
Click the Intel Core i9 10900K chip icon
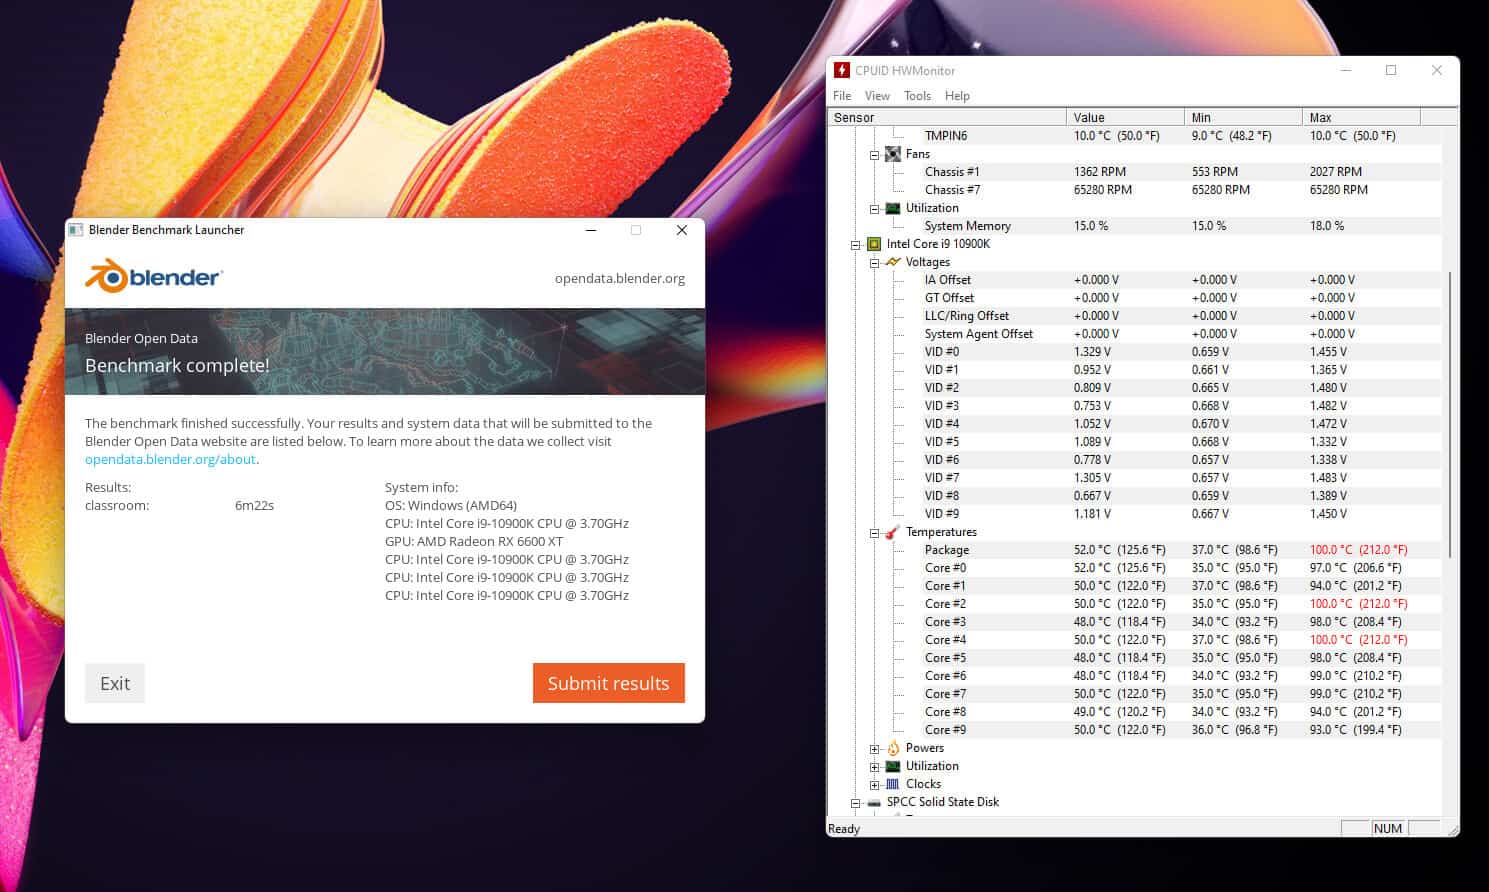[x=874, y=244]
